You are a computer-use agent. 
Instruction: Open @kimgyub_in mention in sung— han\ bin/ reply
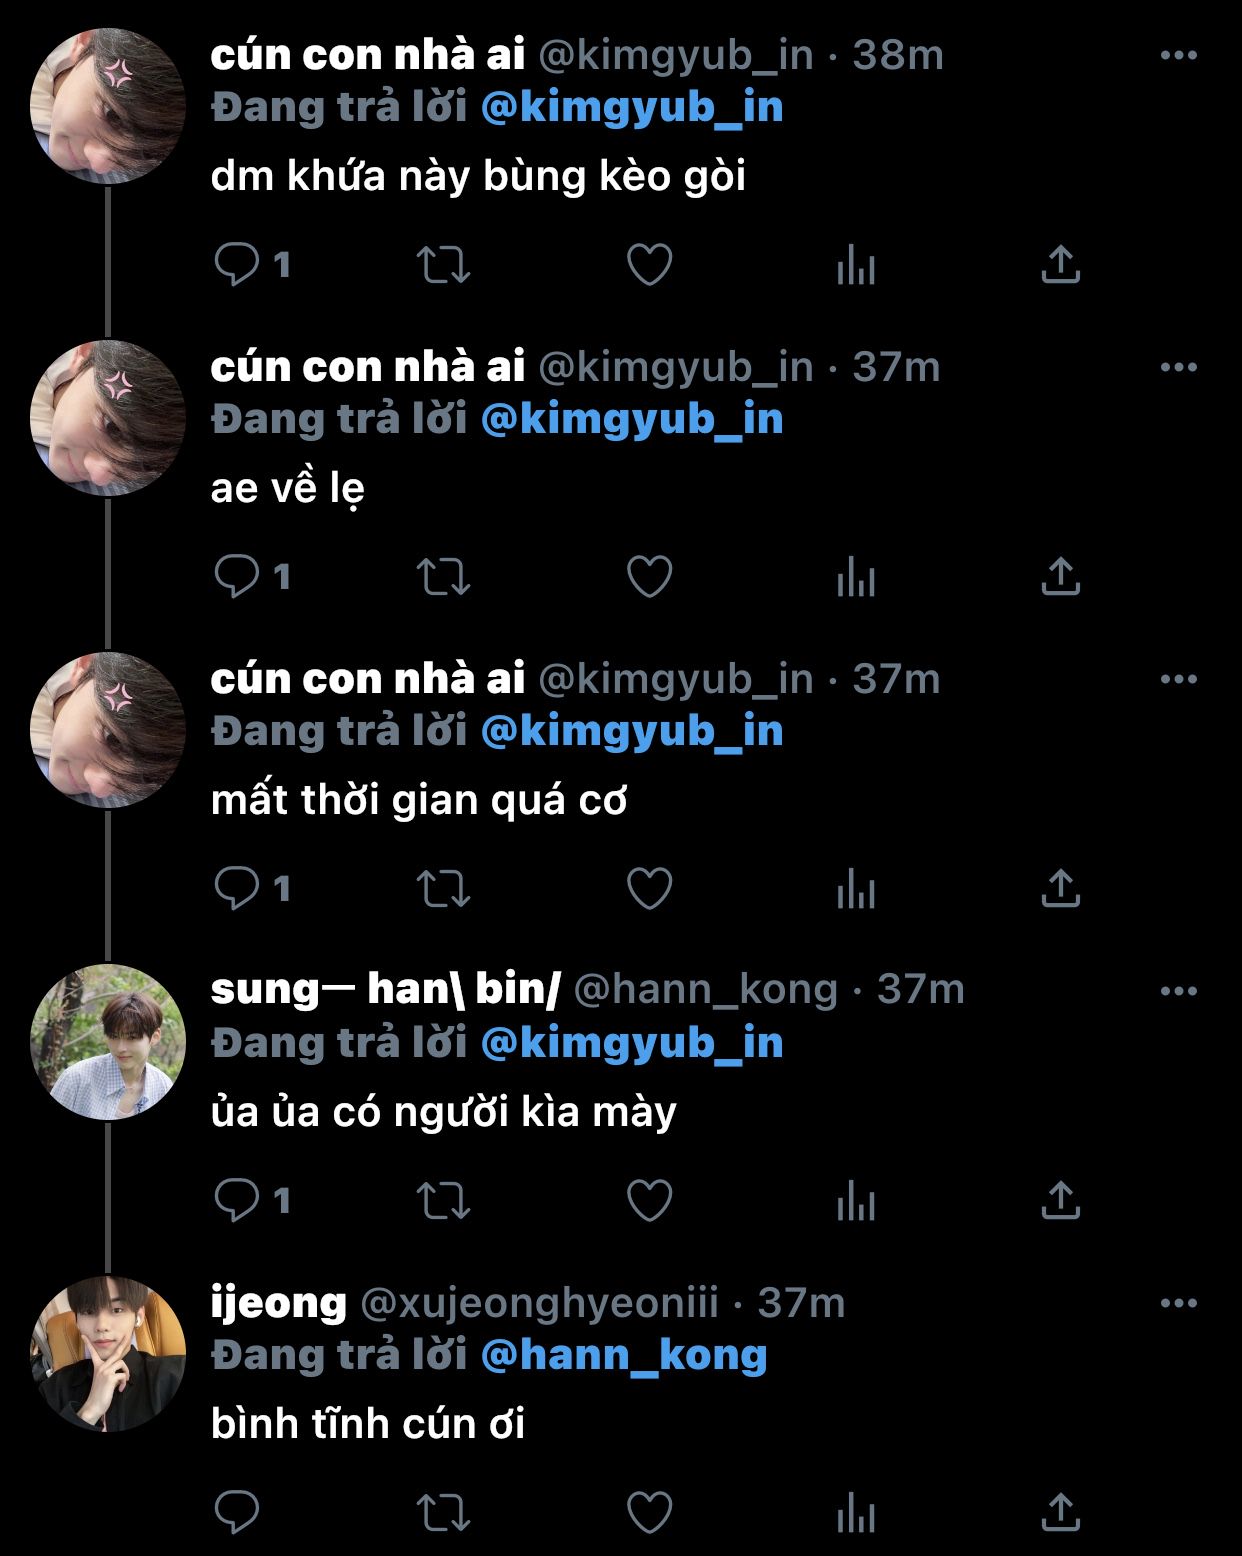pos(631,1044)
